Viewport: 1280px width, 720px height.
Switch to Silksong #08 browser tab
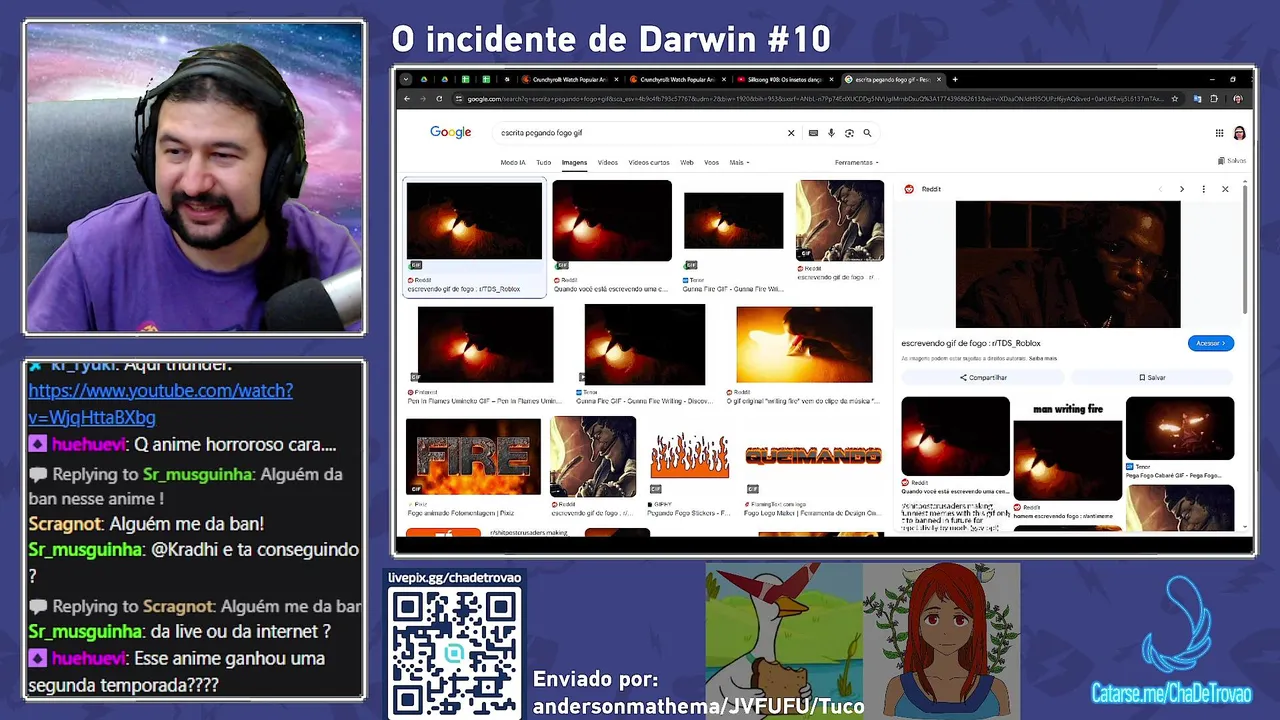pyautogui.click(x=785, y=79)
